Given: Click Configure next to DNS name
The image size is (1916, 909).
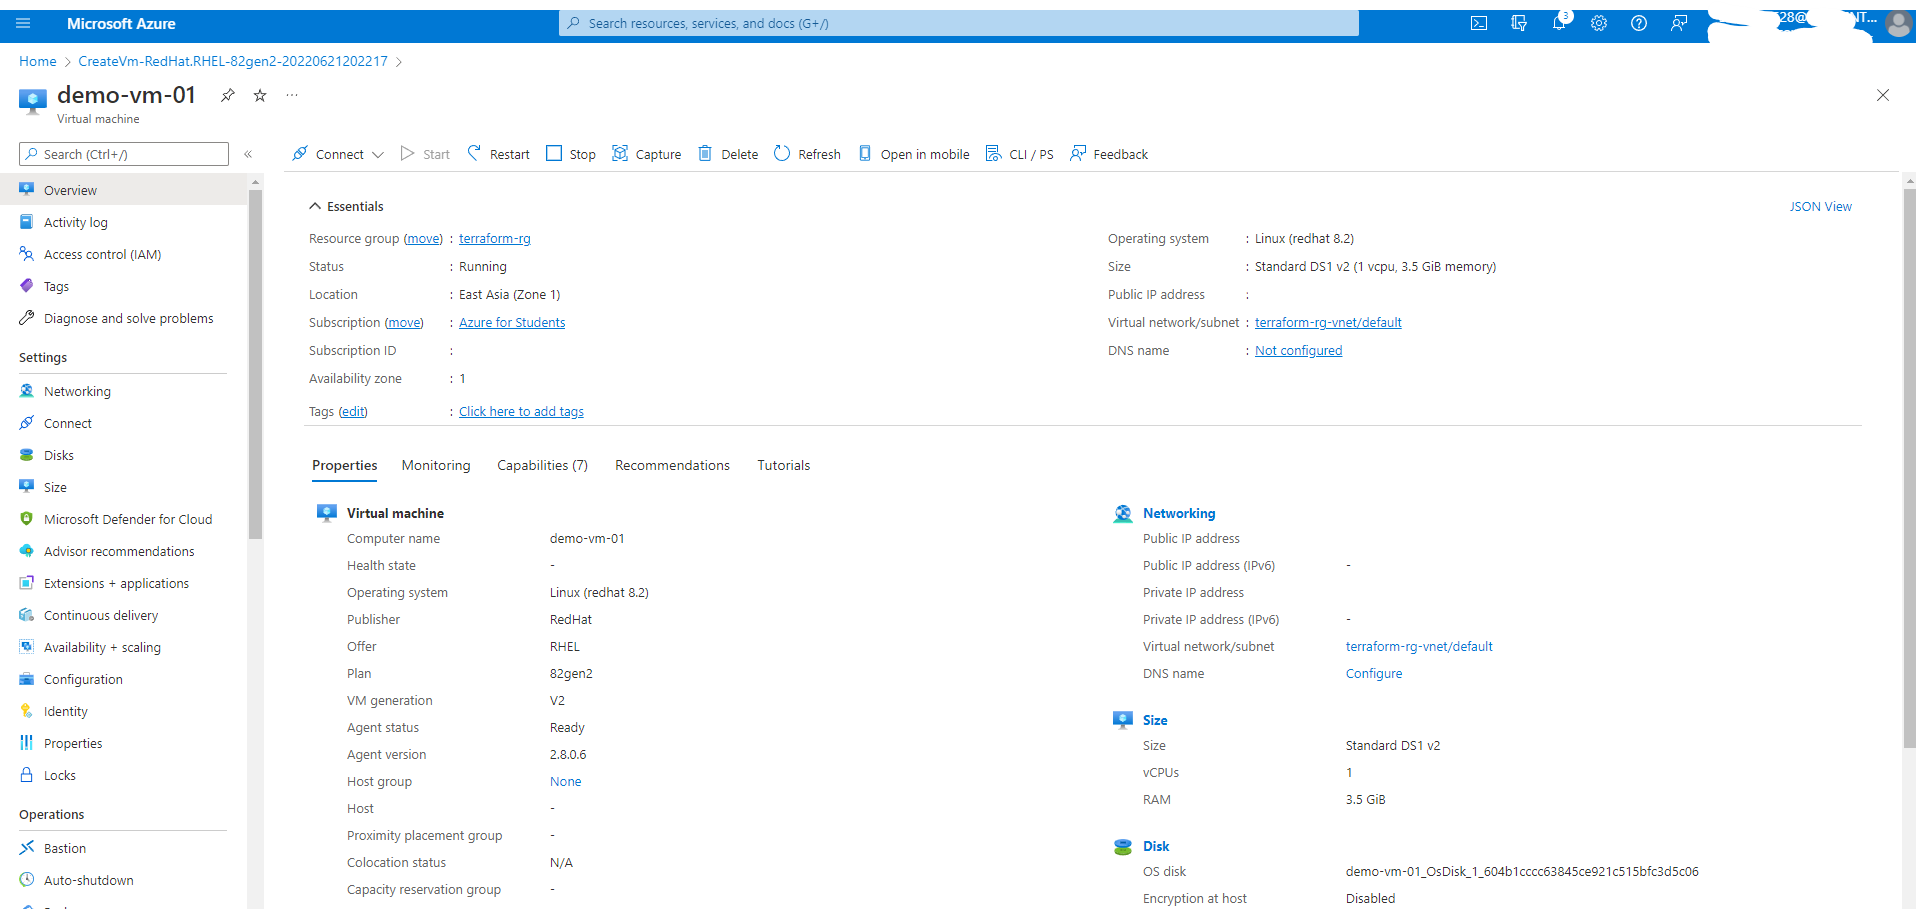Looking at the screenshot, I should [x=1374, y=674].
